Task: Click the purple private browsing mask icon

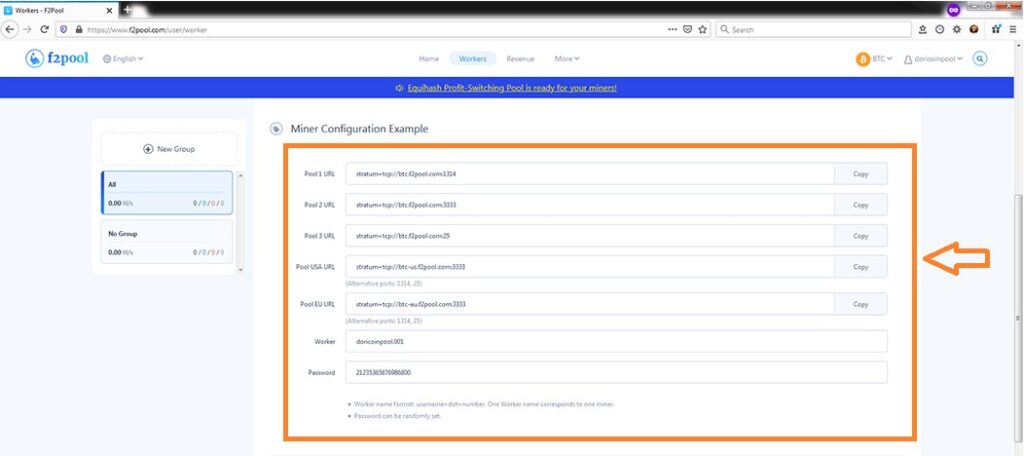Action: [x=953, y=10]
